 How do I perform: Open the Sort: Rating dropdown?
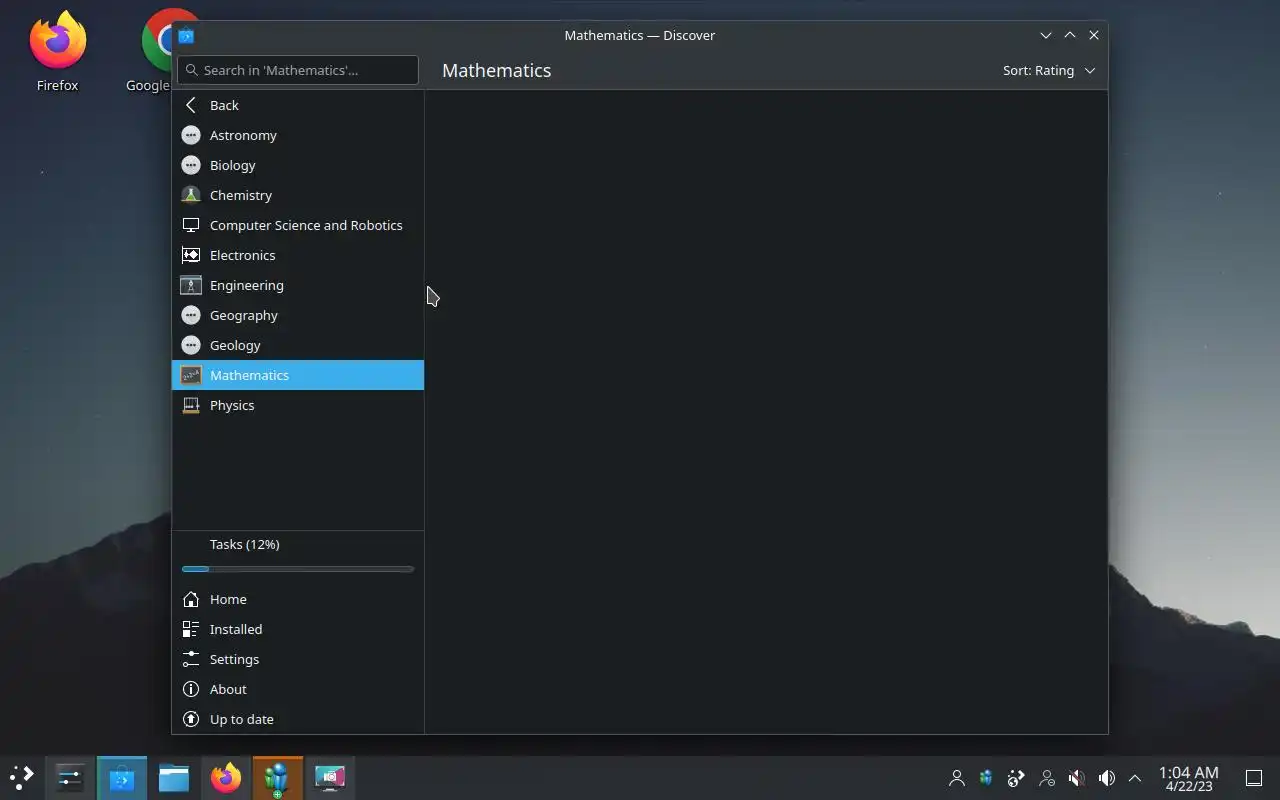pyautogui.click(x=1049, y=70)
